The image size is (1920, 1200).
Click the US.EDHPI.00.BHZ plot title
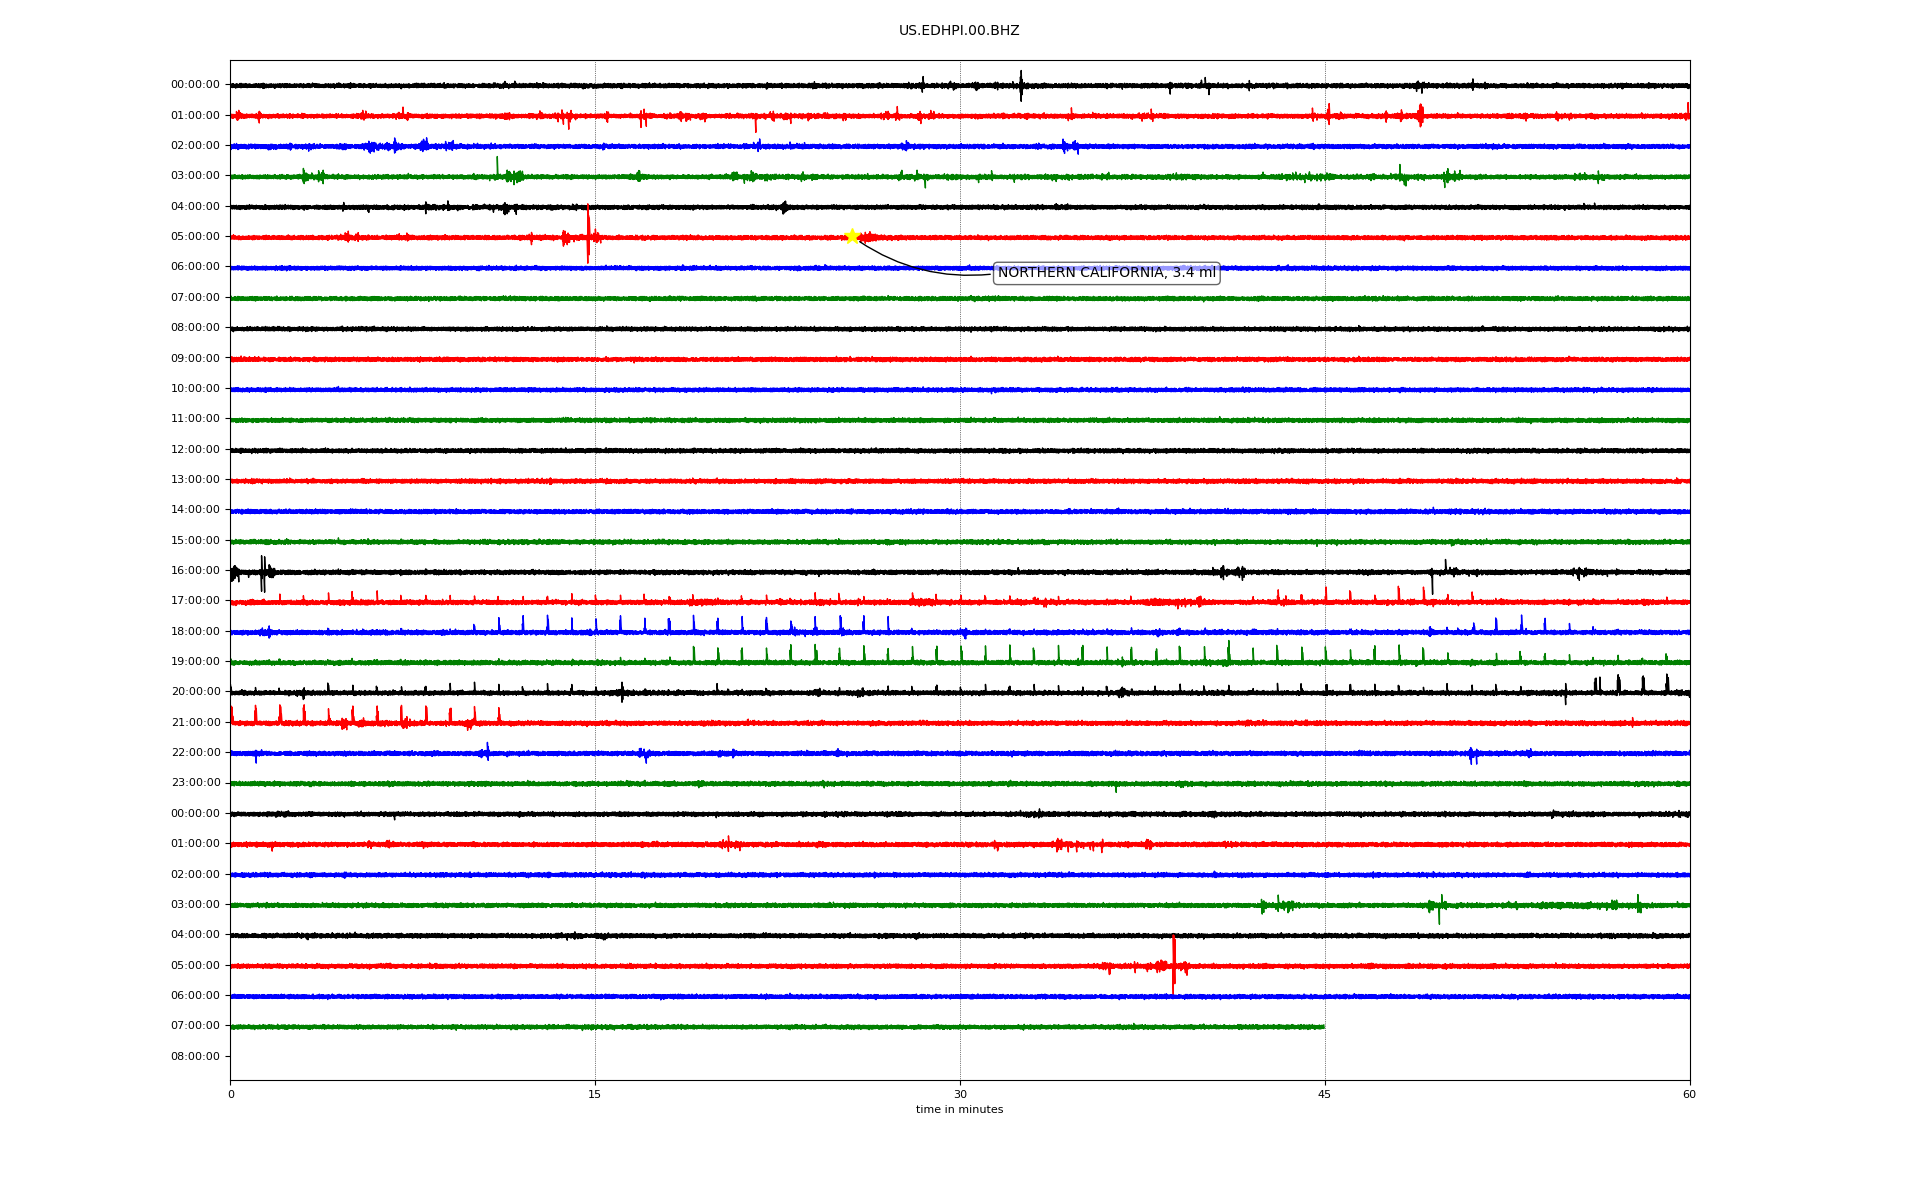959,31
